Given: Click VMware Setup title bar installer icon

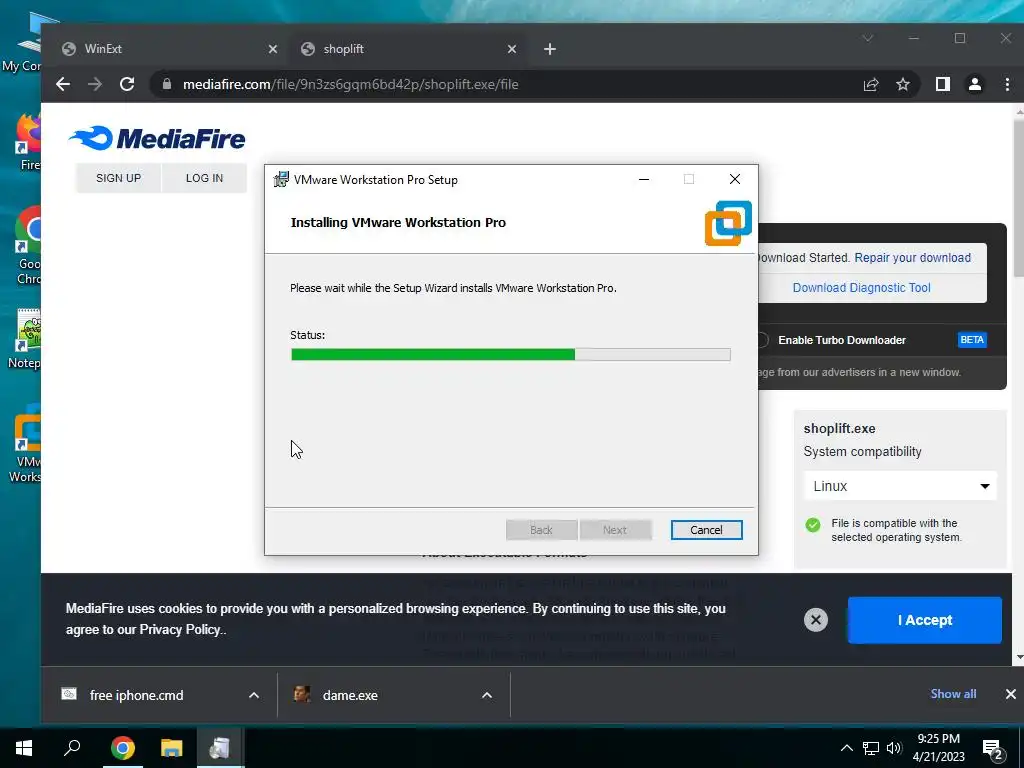Looking at the screenshot, I should pos(281,180).
